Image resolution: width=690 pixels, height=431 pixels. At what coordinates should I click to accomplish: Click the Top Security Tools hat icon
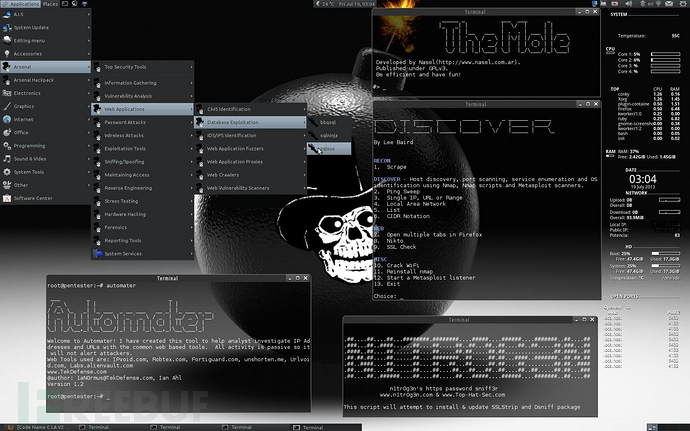pyautogui.click(x=97, y=67)
